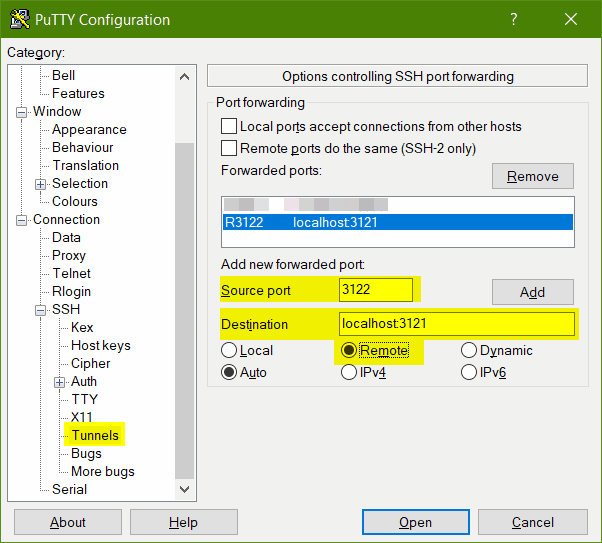Go to the Appearance settings category

pos(89,129)
